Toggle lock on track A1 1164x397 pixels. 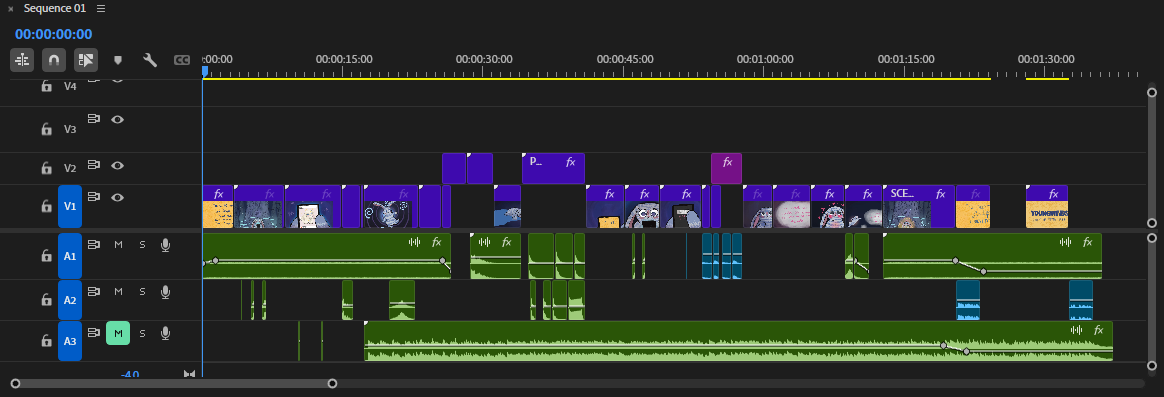[x=46, y=256]
